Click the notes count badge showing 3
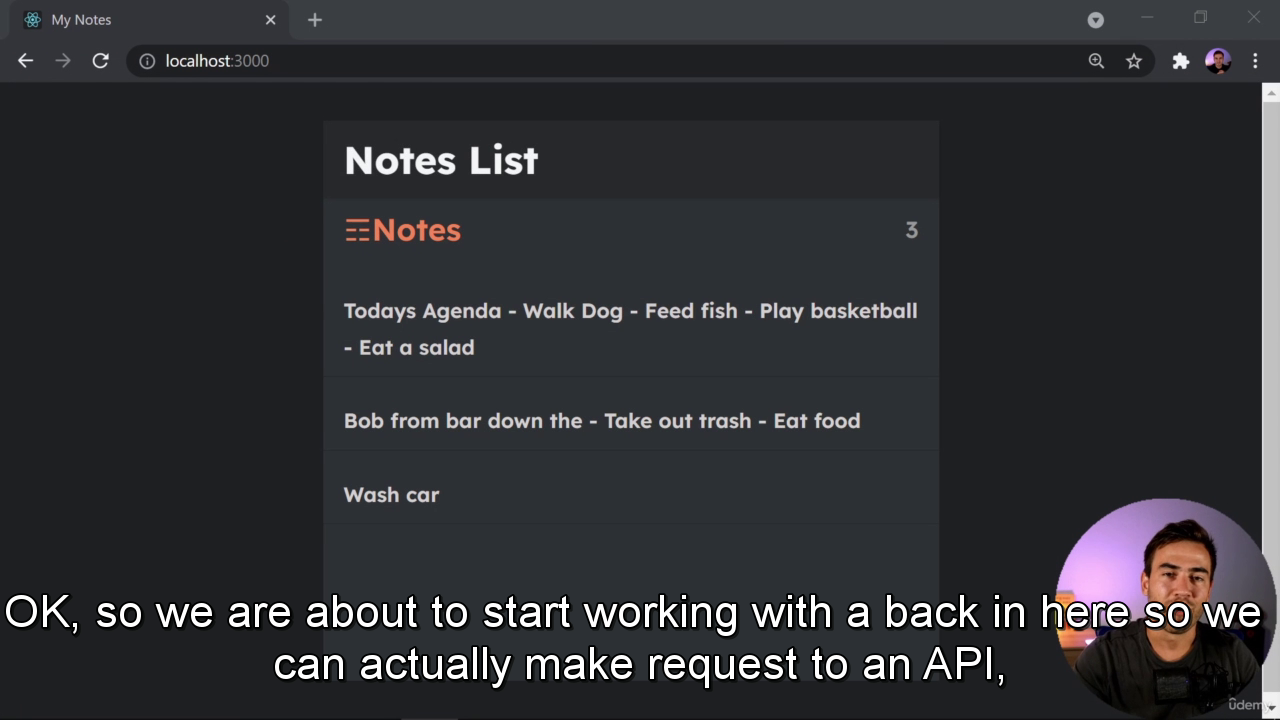Screen dimensions: 1280x720 click(x=911, y=230)
